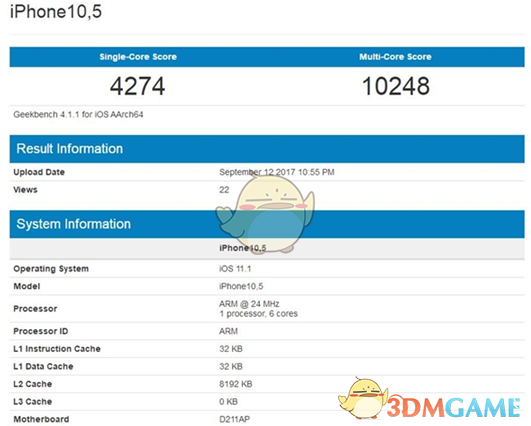Image resolution: width=531 pixels, height=426 pixels.
Task: Click the 8192 KB value
Action: 236,384
